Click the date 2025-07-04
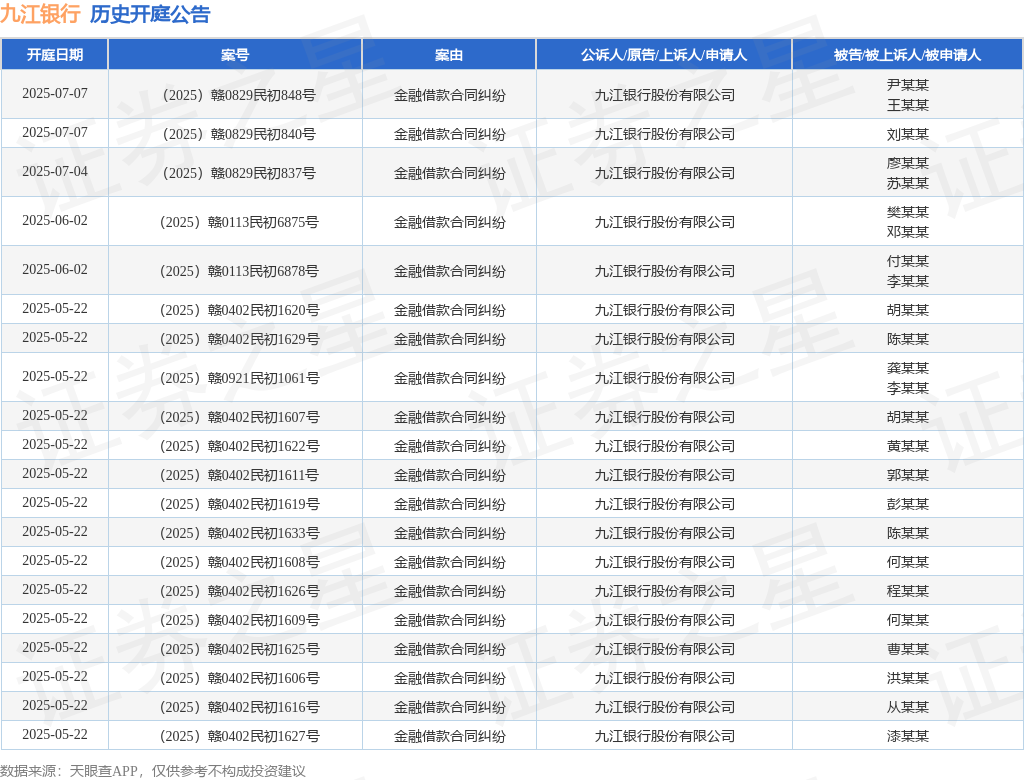The image size is (1024, 780). tap(55, 171)
